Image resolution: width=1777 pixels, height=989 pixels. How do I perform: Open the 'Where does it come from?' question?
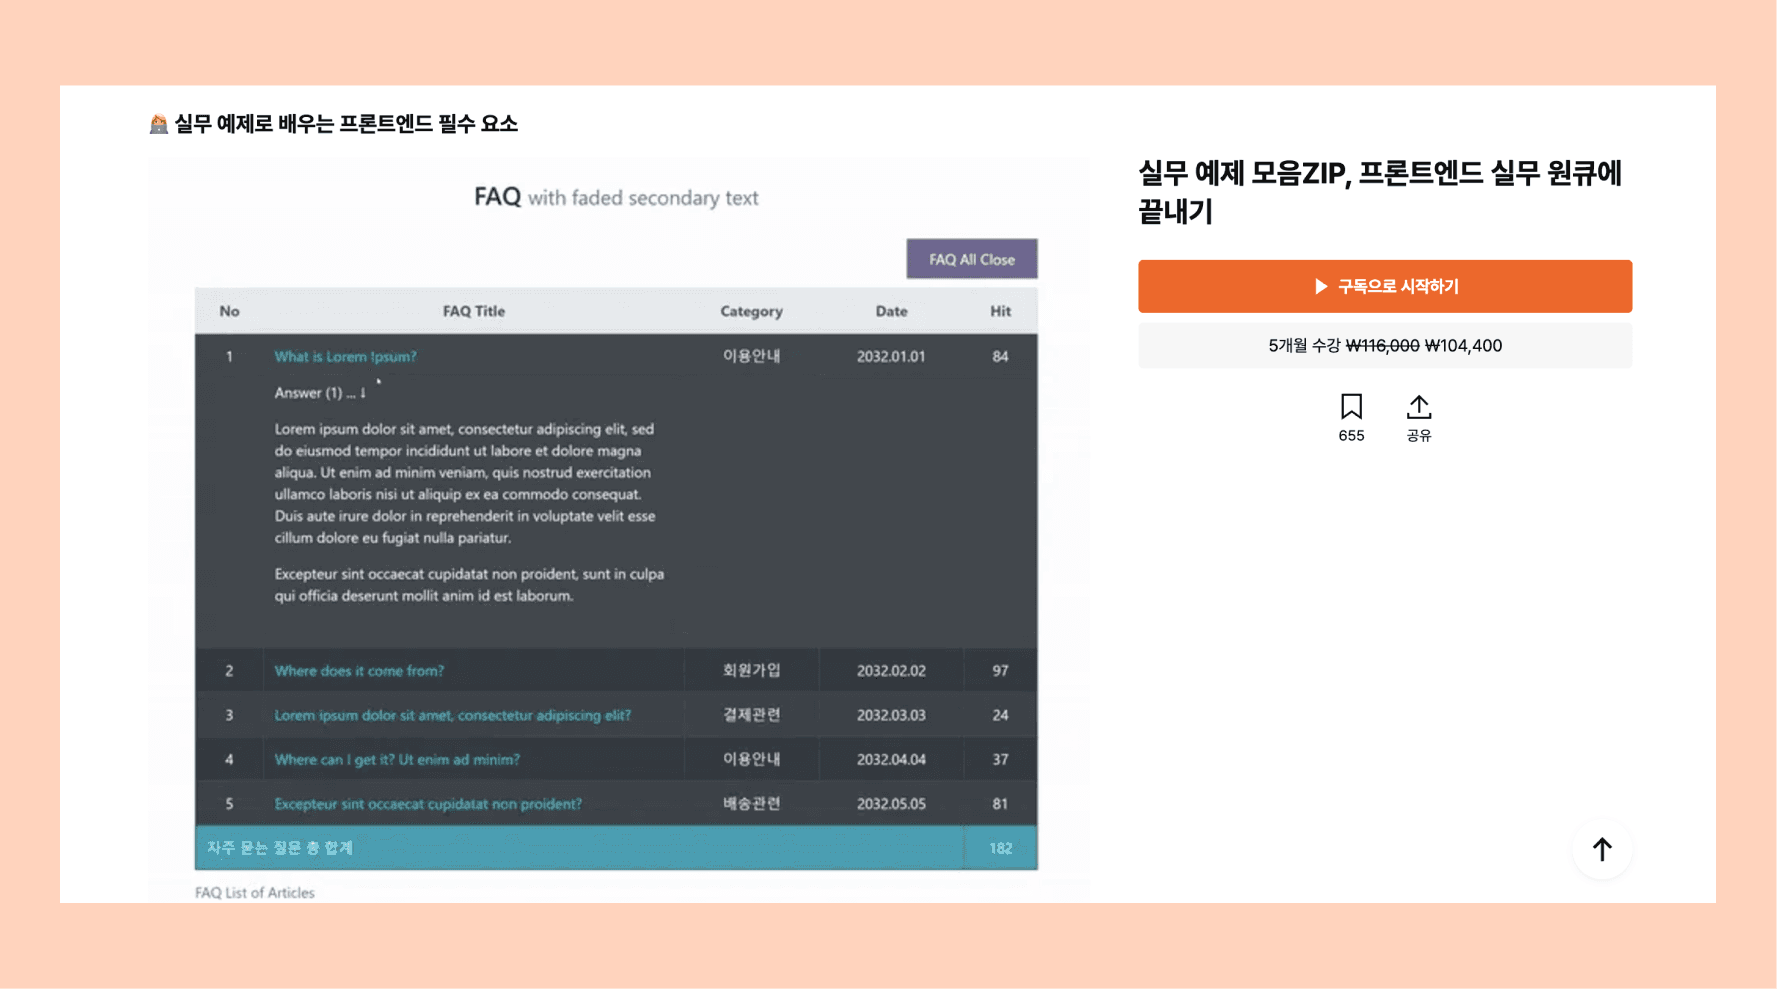pos(359,671)
